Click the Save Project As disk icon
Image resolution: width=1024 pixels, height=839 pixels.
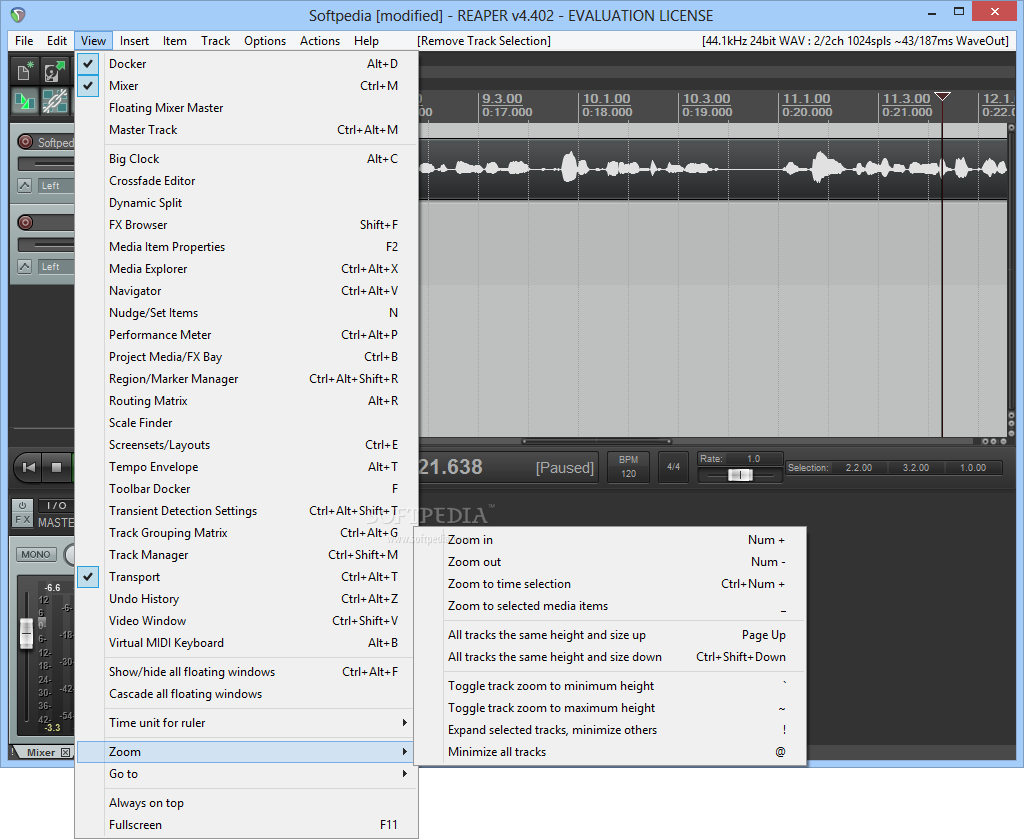point(55,71)
